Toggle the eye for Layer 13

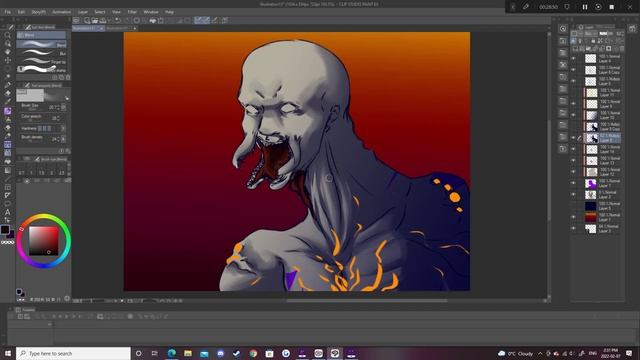573,161
